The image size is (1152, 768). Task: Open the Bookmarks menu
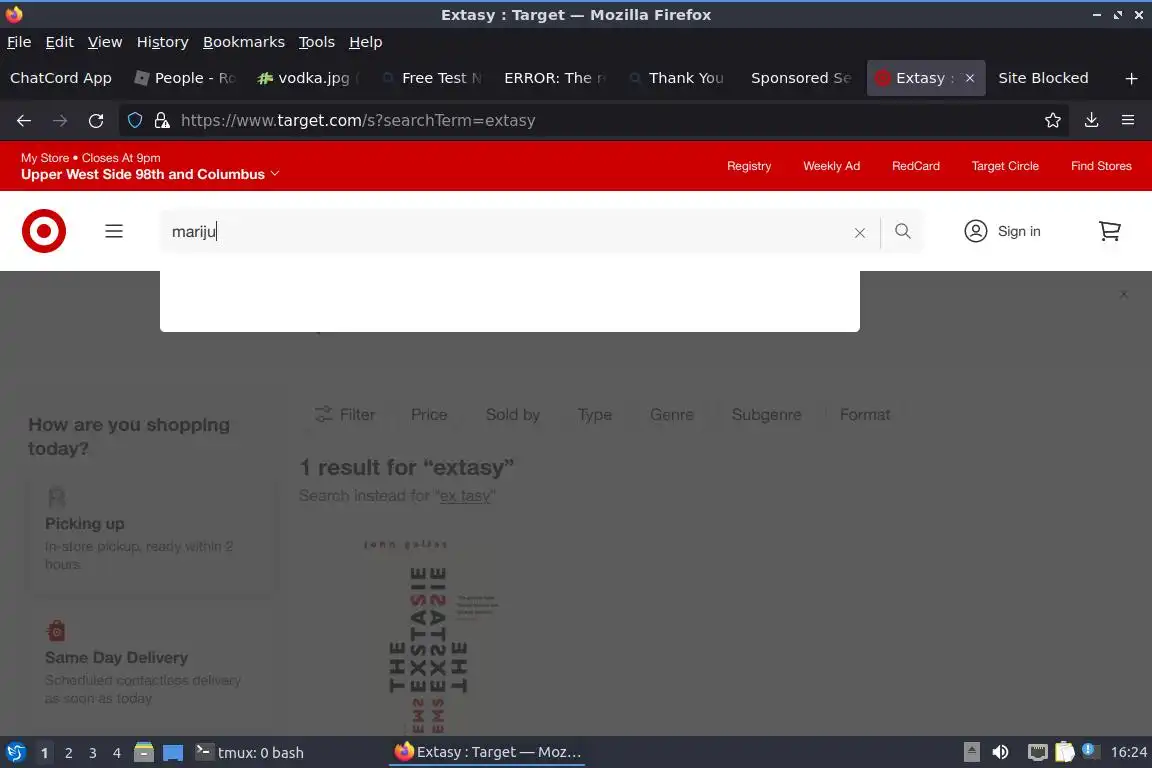tap(244, 42)
